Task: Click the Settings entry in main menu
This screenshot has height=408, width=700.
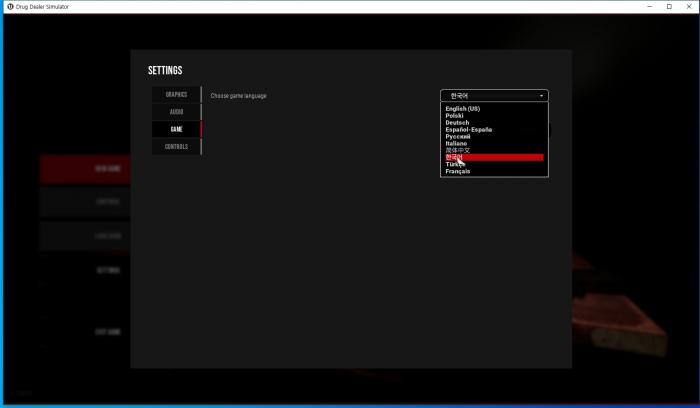Action: coord(108,271)
